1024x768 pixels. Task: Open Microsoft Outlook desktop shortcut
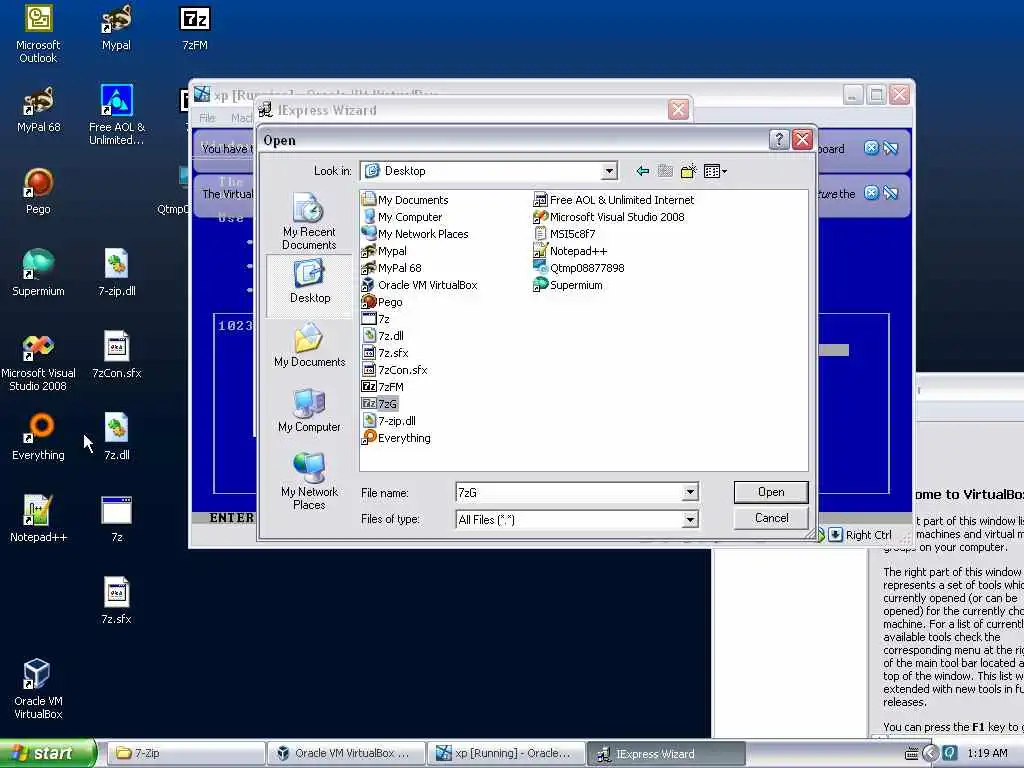tap(38, 35)
